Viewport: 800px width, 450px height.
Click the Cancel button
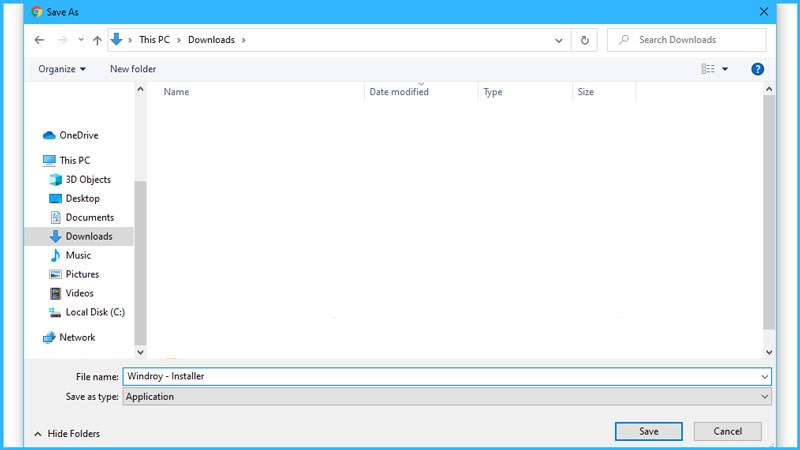(727, 431)
